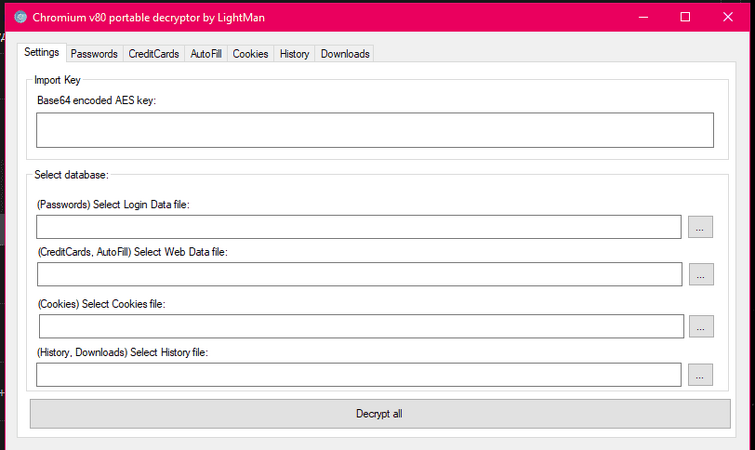Switch to the History tab

(x=294, y=54)
